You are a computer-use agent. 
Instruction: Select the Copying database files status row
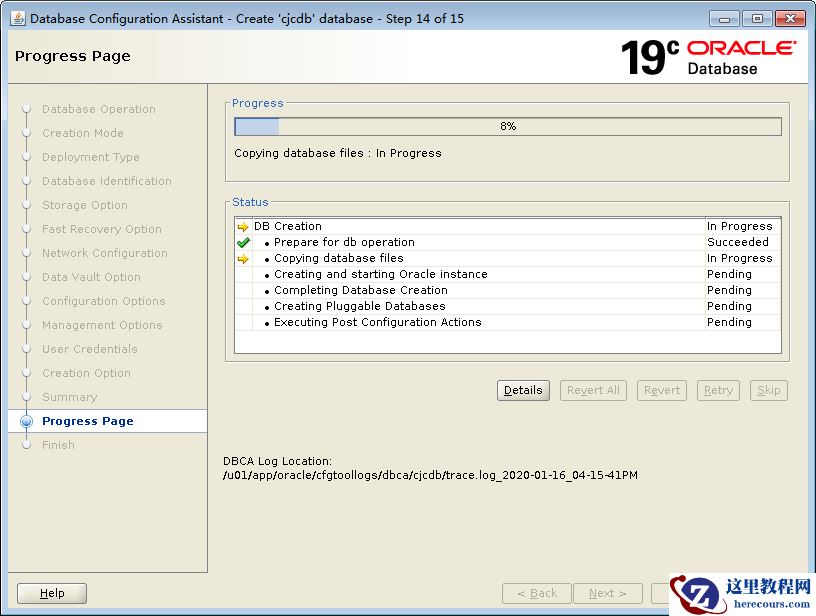(x=508, y=259)
